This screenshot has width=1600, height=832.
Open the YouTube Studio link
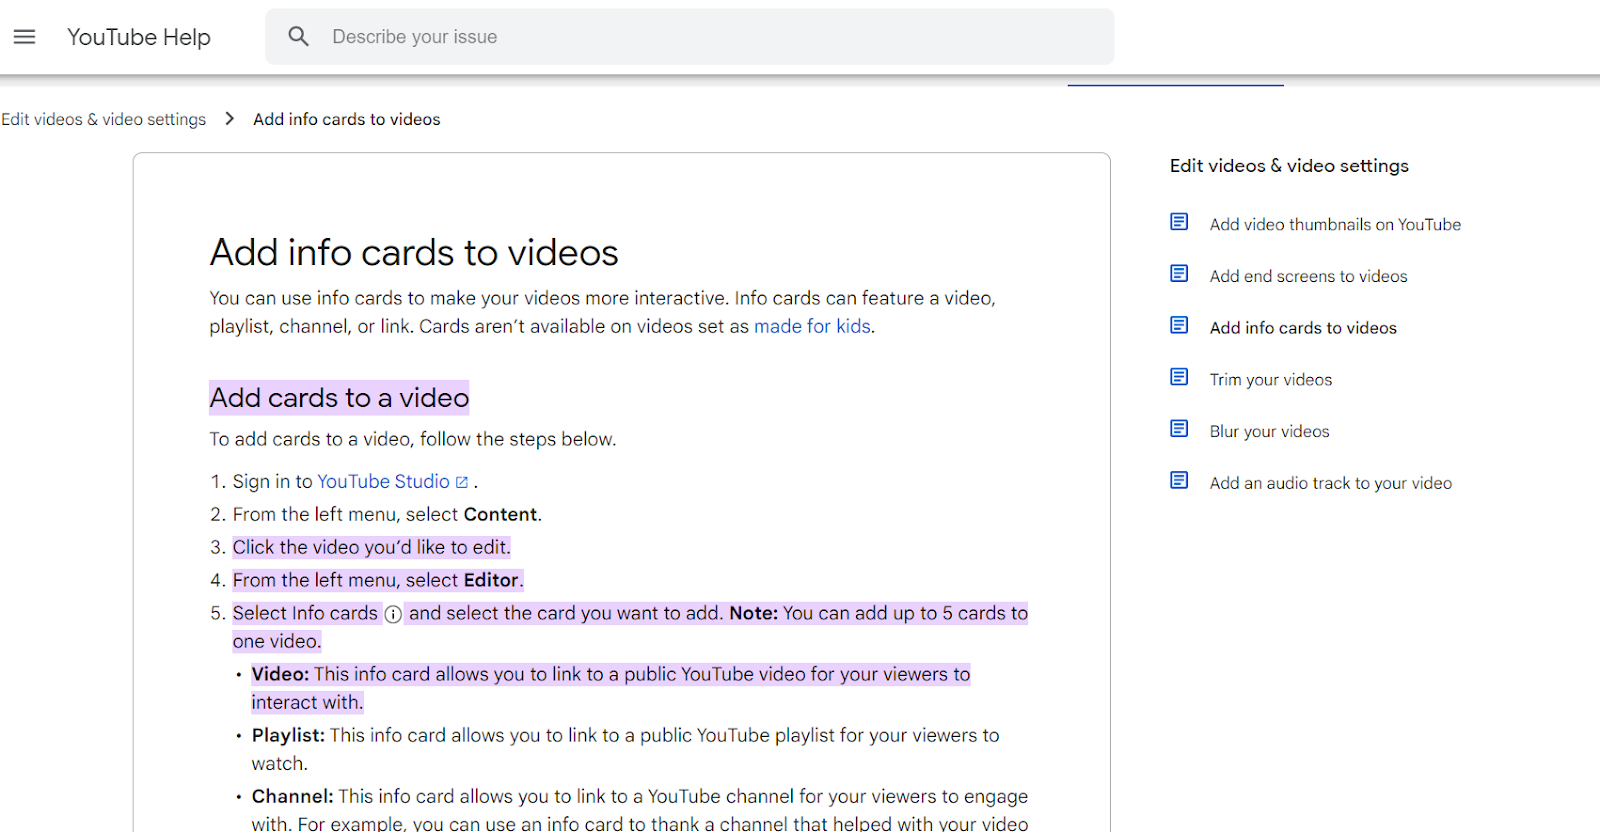384,481
